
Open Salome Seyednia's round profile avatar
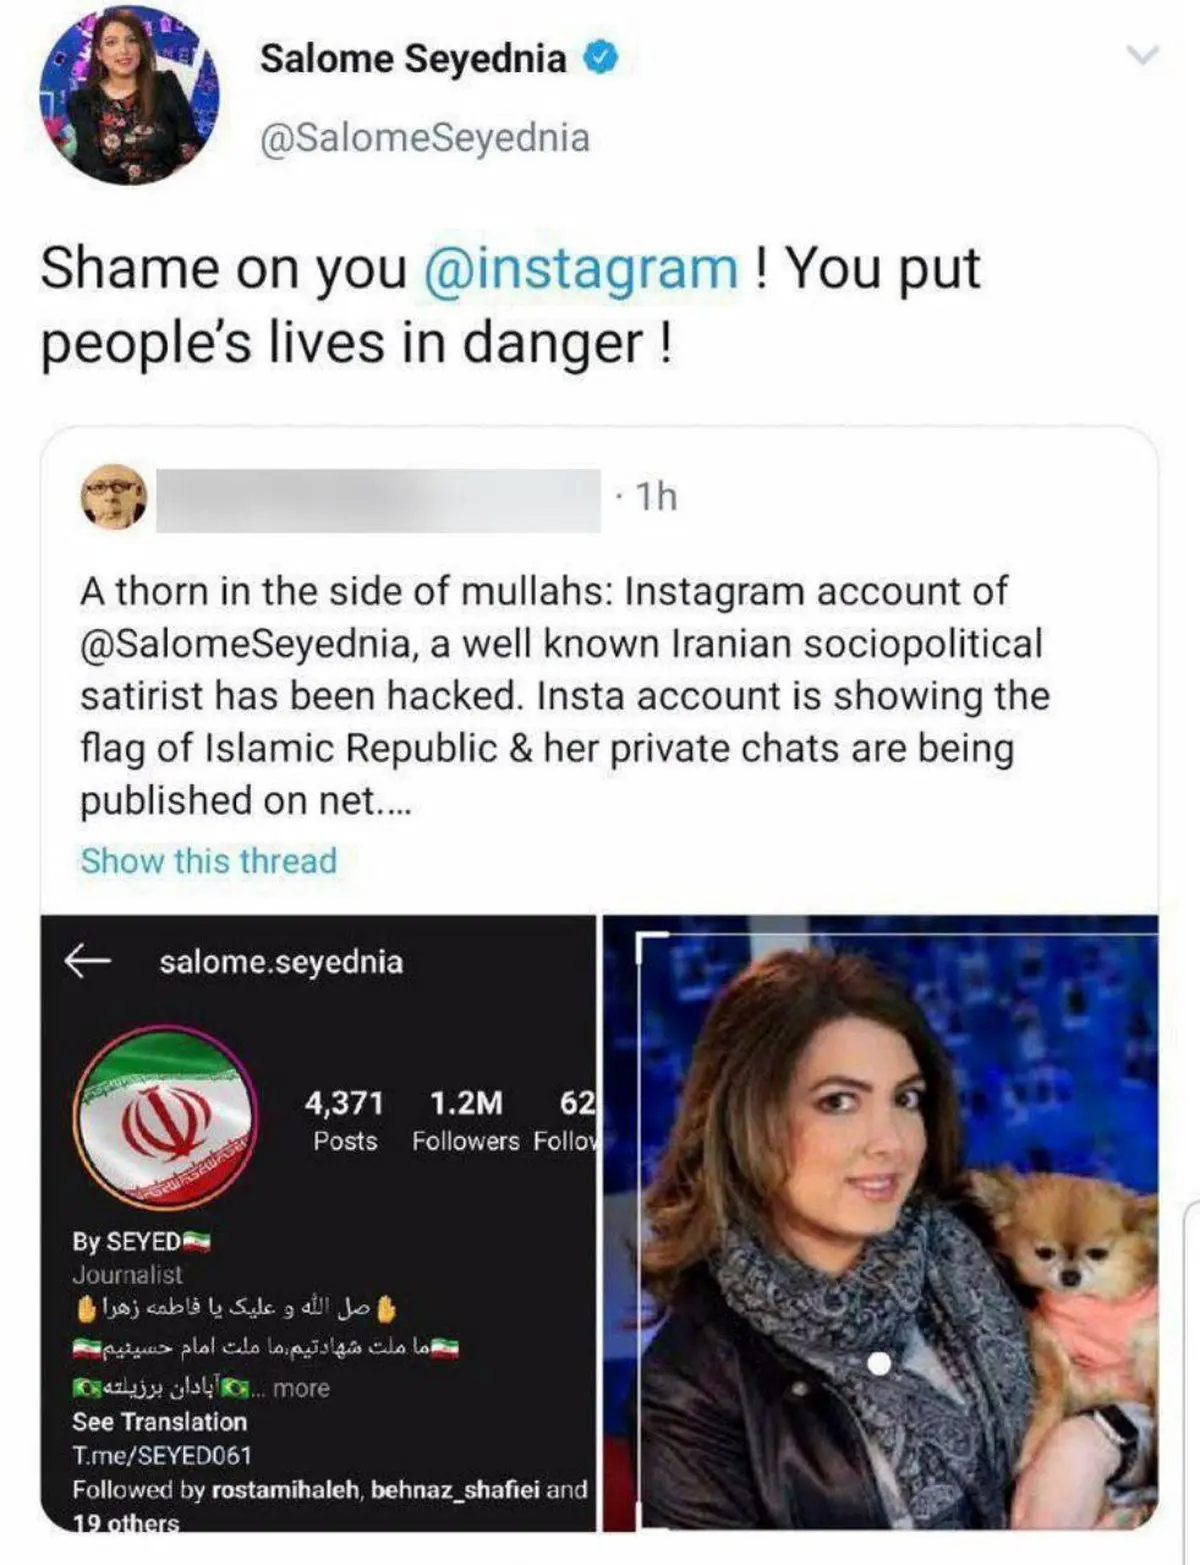point(129,96)
